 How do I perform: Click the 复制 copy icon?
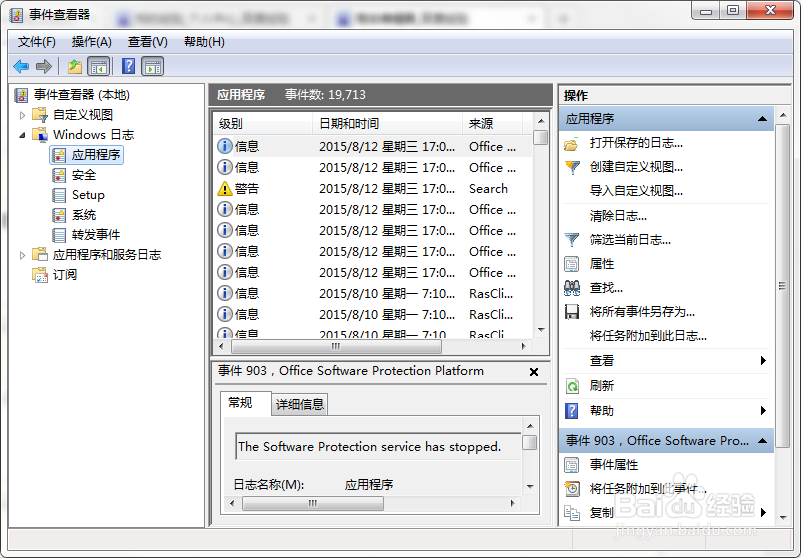[x=572, y=513]
